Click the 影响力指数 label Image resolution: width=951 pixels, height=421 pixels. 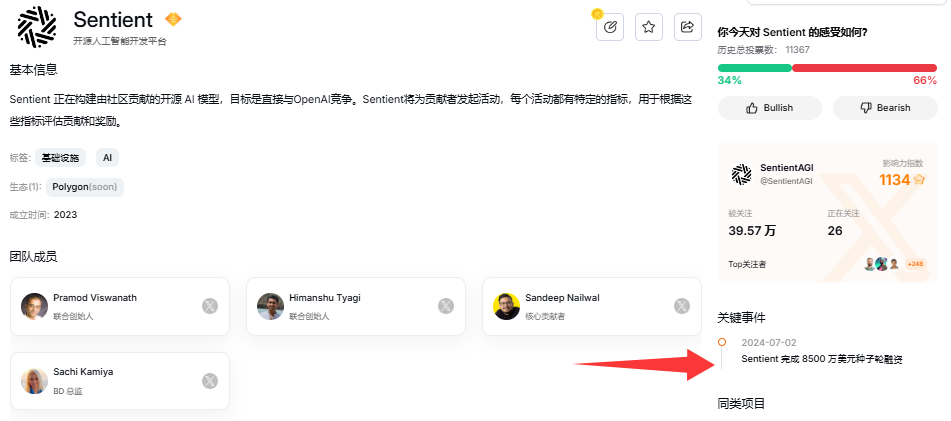[x=902, y=163]
